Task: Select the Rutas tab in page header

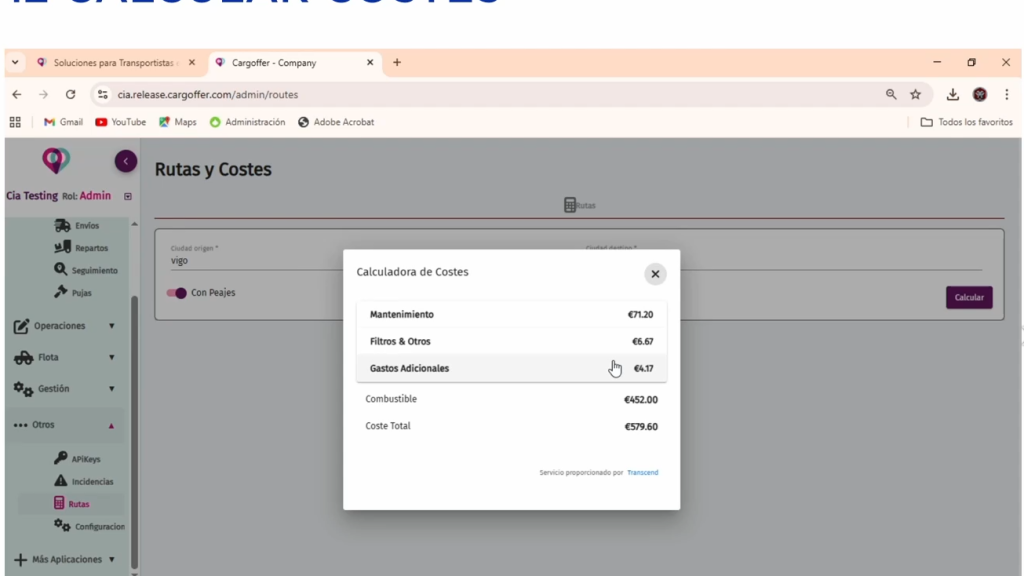Action: pyautogui.click(x=580, y=205)
